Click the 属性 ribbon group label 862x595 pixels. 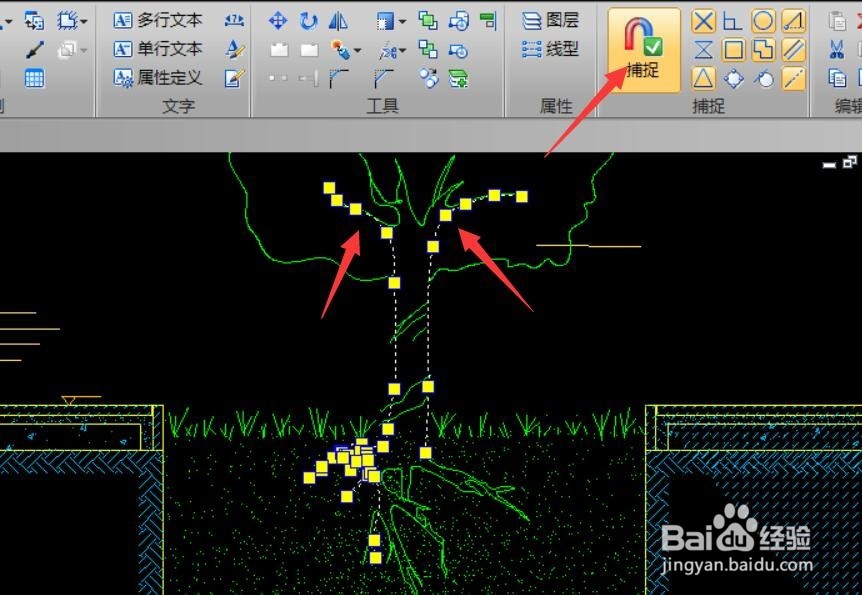coord(554,102)
